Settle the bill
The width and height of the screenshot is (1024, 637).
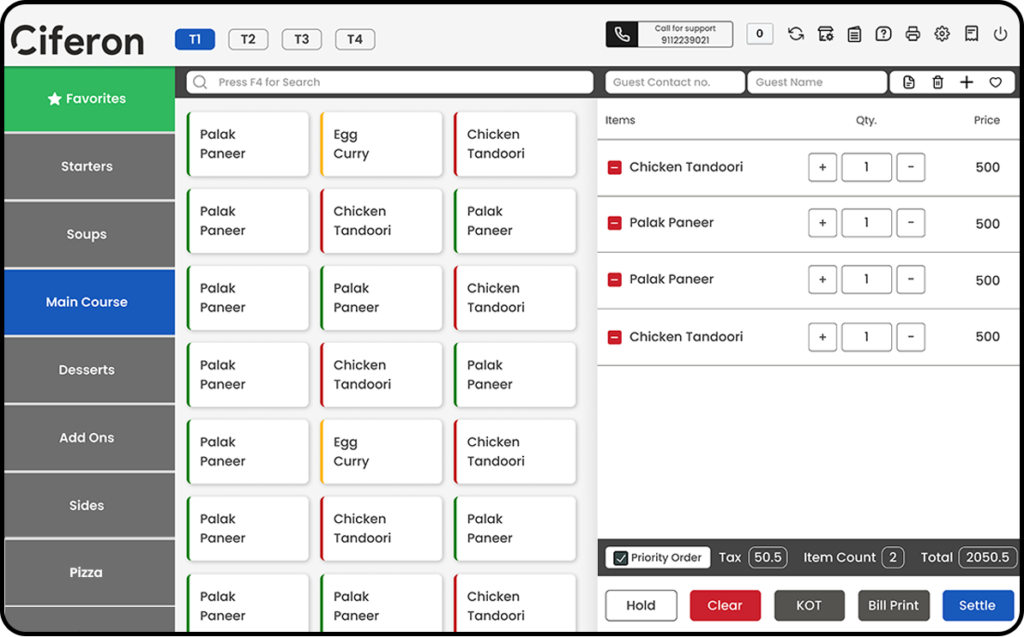[x=977, y=605]
